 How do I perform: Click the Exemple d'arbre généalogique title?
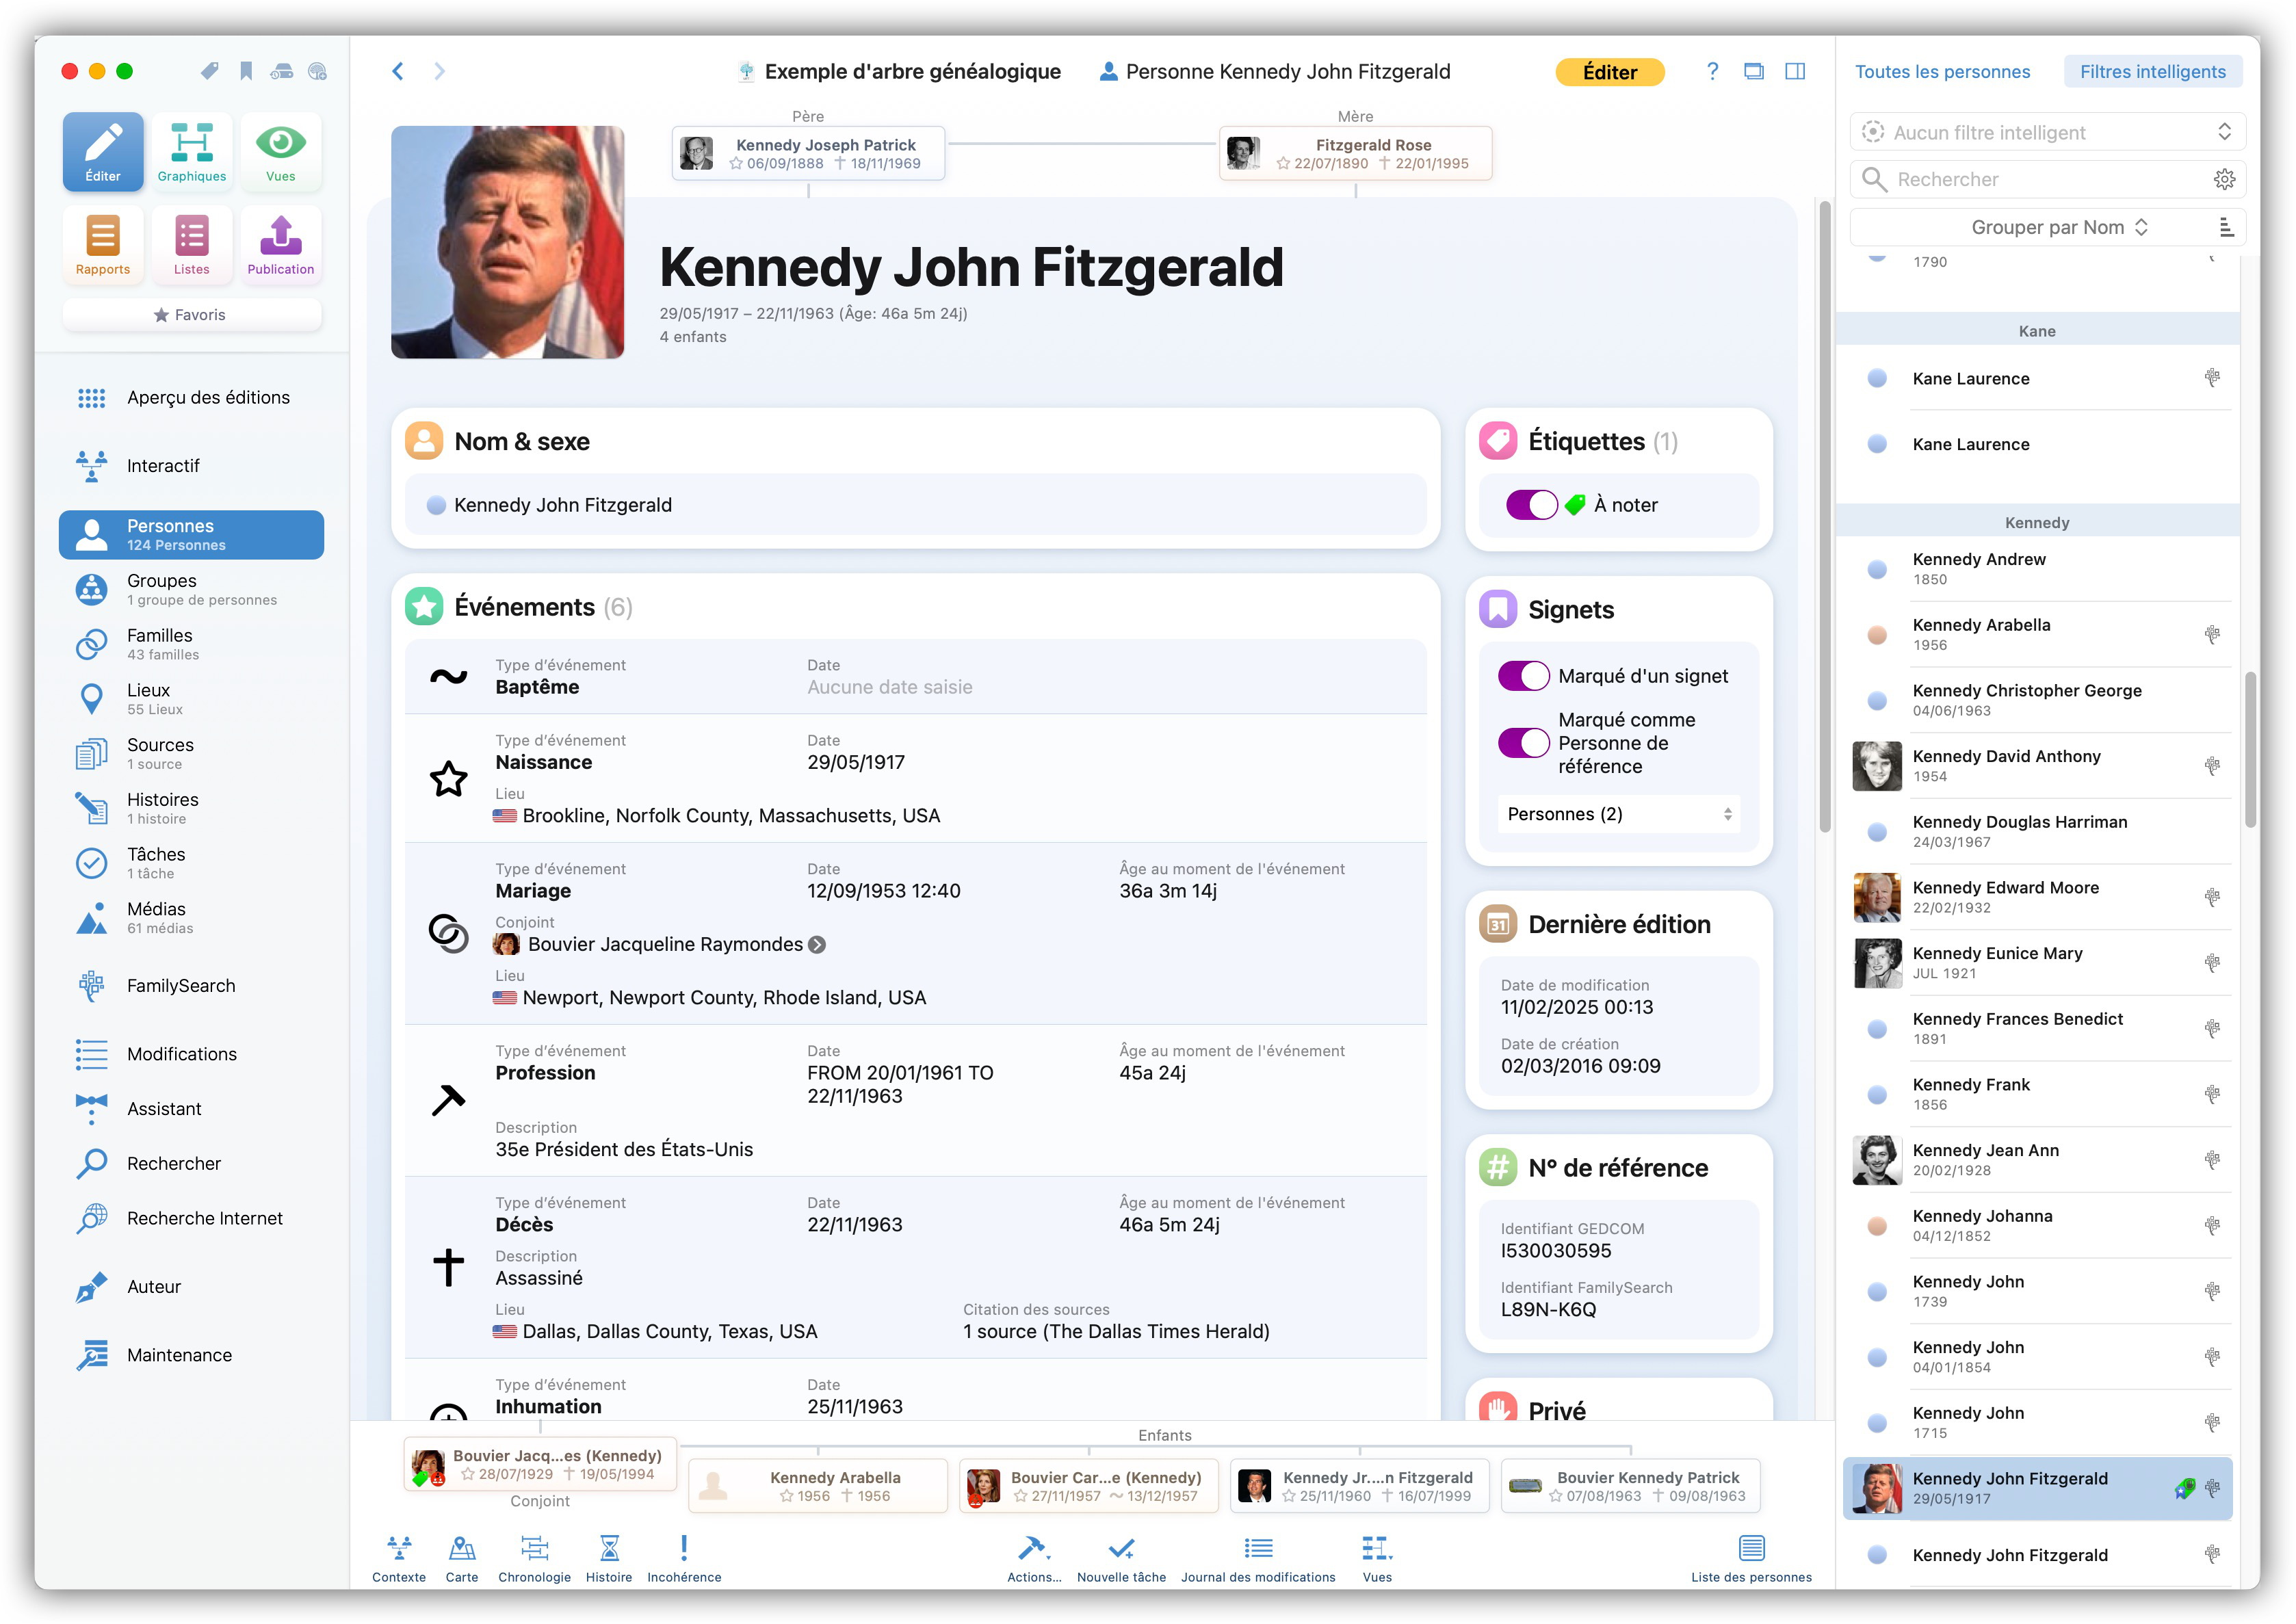tap(912, 71)
